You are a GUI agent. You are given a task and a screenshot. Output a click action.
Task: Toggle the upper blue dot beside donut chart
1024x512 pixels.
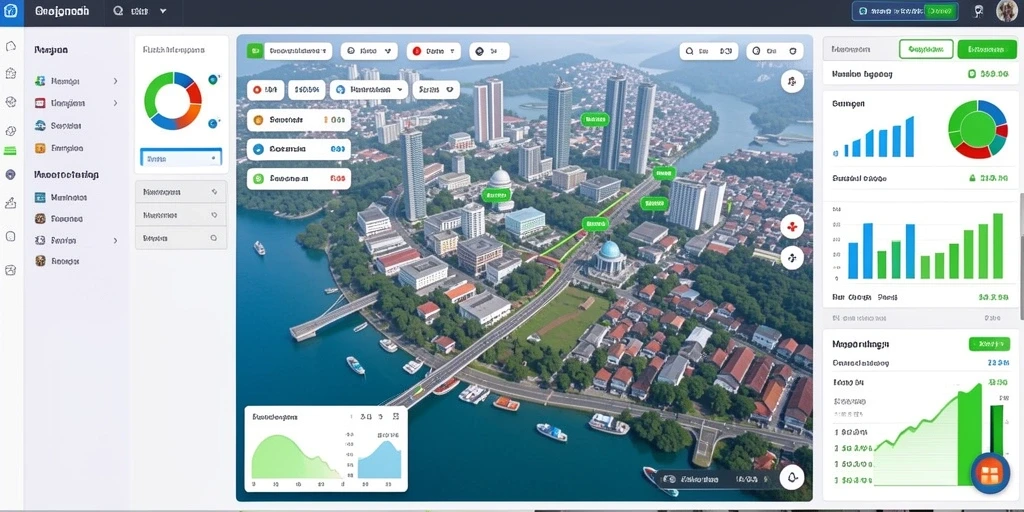(213, 79)
